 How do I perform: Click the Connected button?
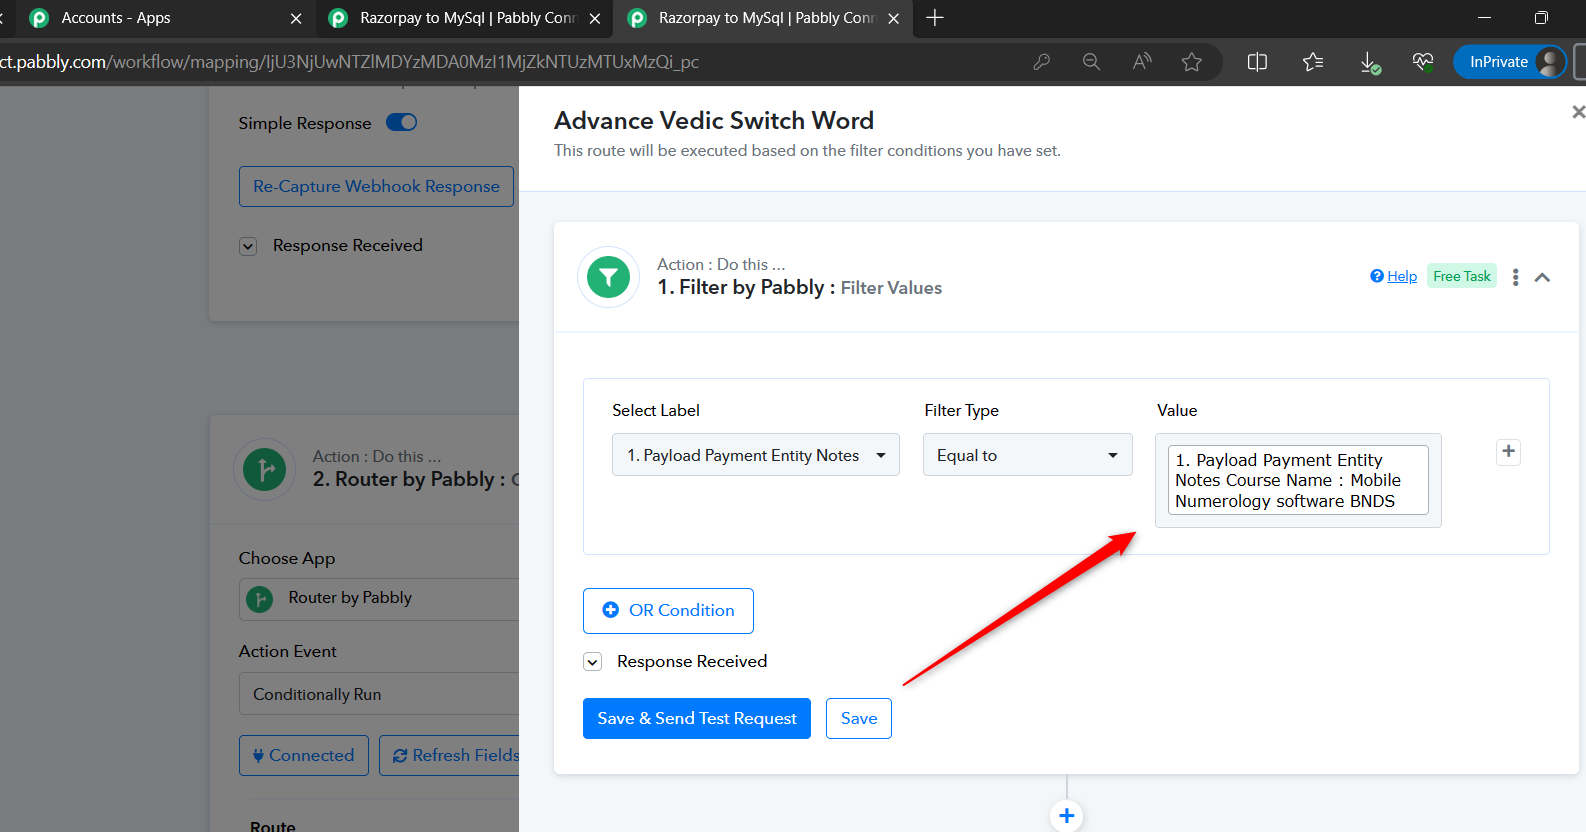[304, 756]
